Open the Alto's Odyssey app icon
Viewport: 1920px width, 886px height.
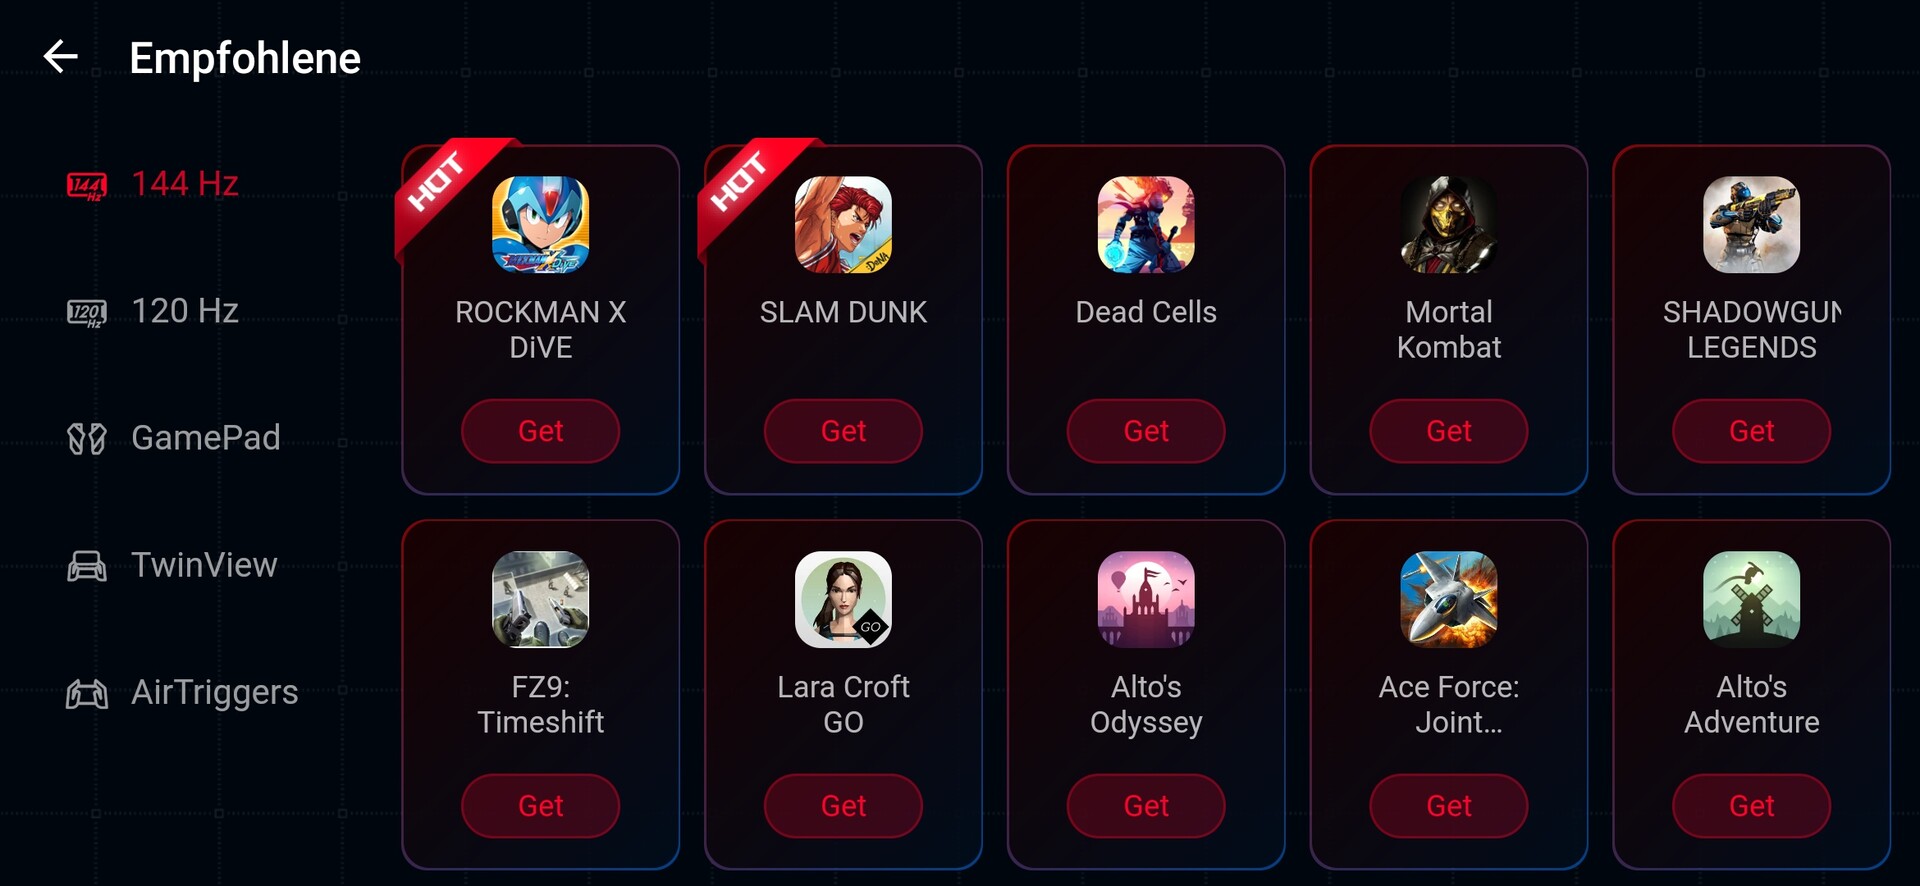pyautogui.click(x=1146, y=600)
